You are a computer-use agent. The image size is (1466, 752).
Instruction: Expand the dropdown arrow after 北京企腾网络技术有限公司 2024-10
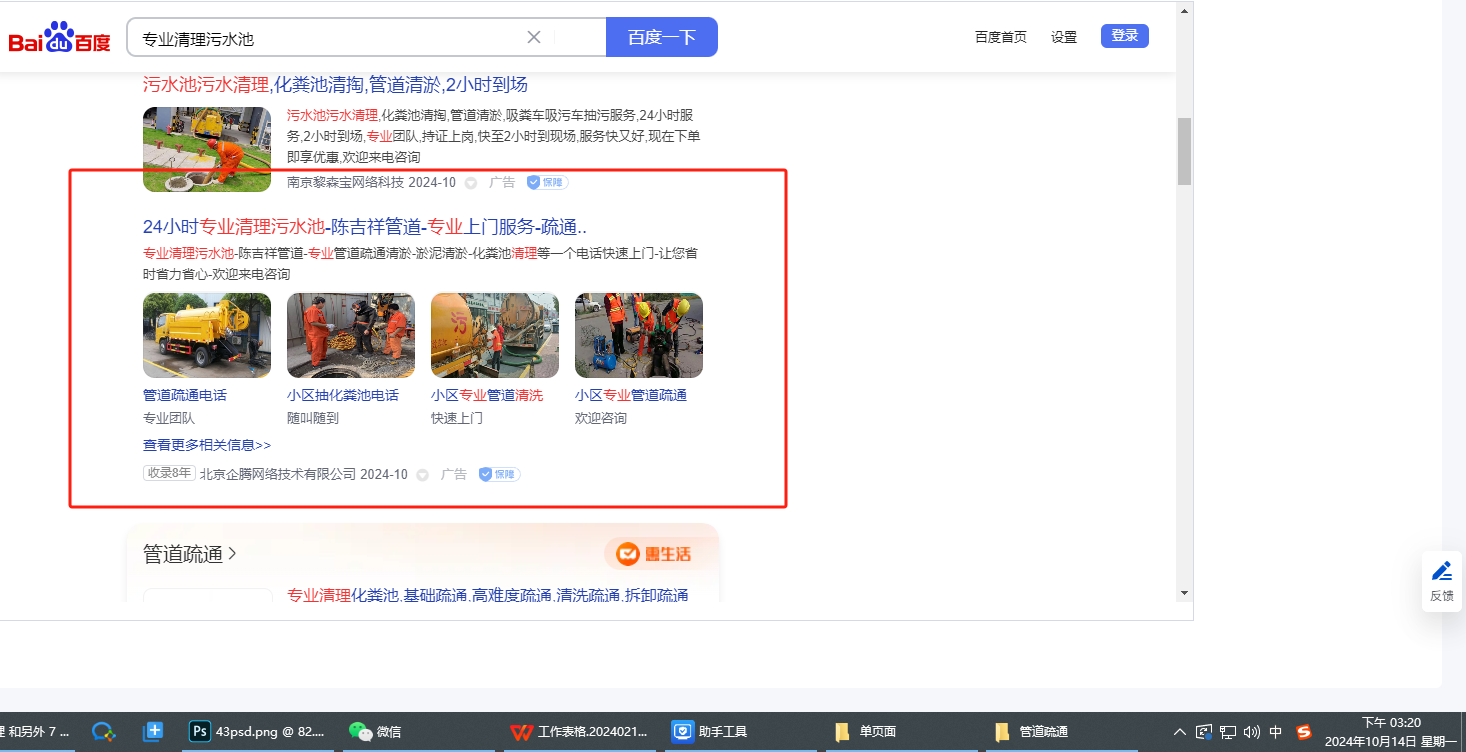[423, 475]
